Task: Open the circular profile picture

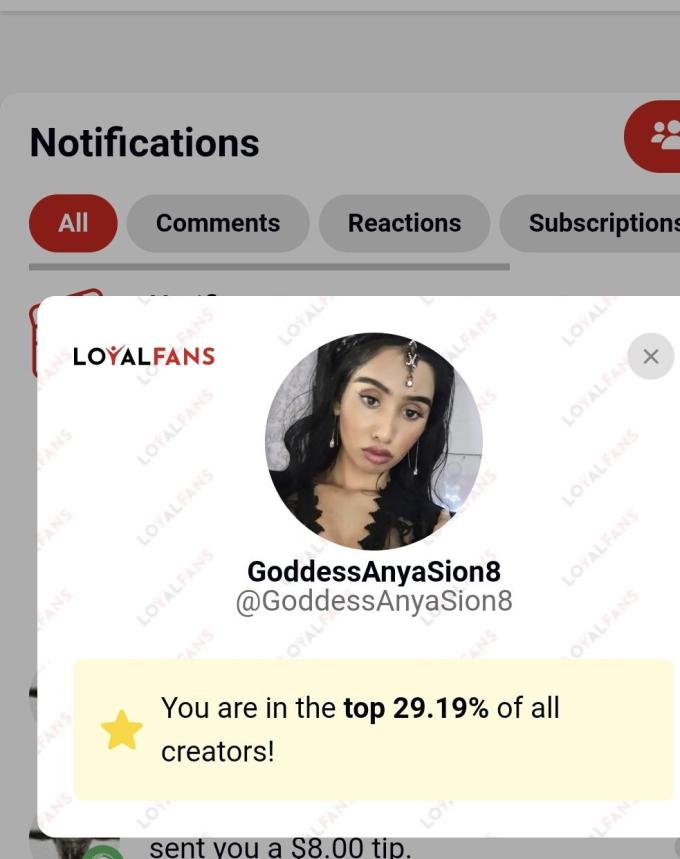Action: 374,441
